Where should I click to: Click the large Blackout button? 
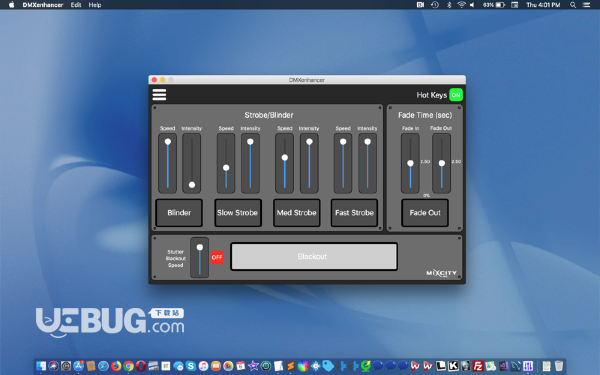click(x=314, y=256)
